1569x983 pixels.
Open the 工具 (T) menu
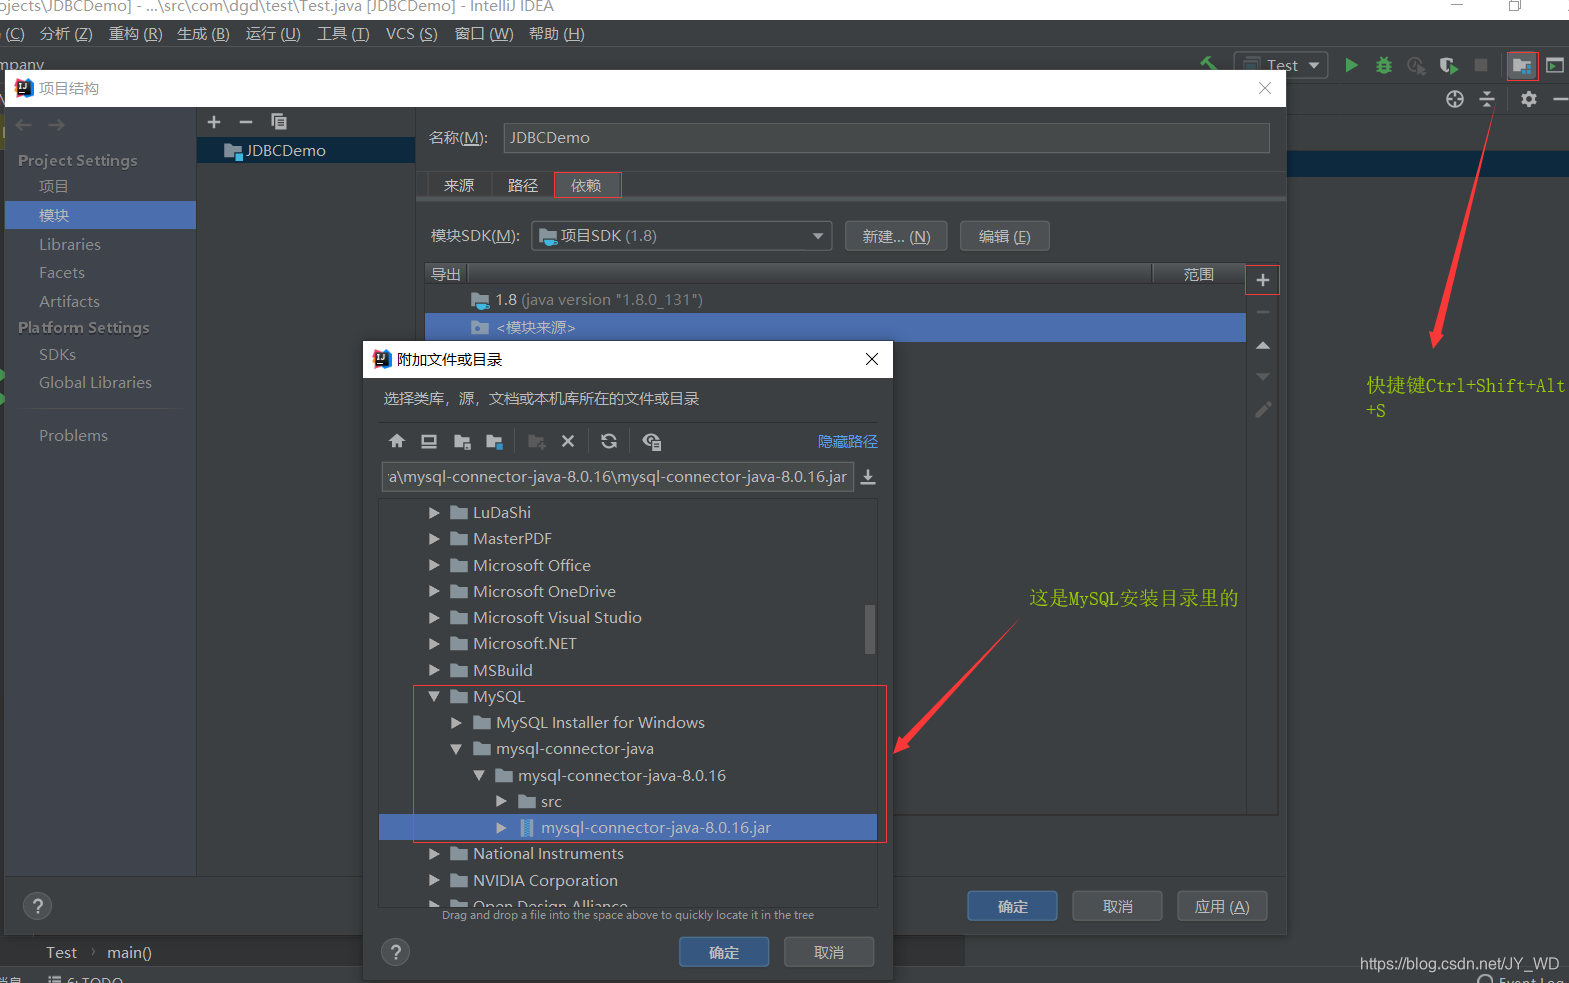click(x=343, y=34)
